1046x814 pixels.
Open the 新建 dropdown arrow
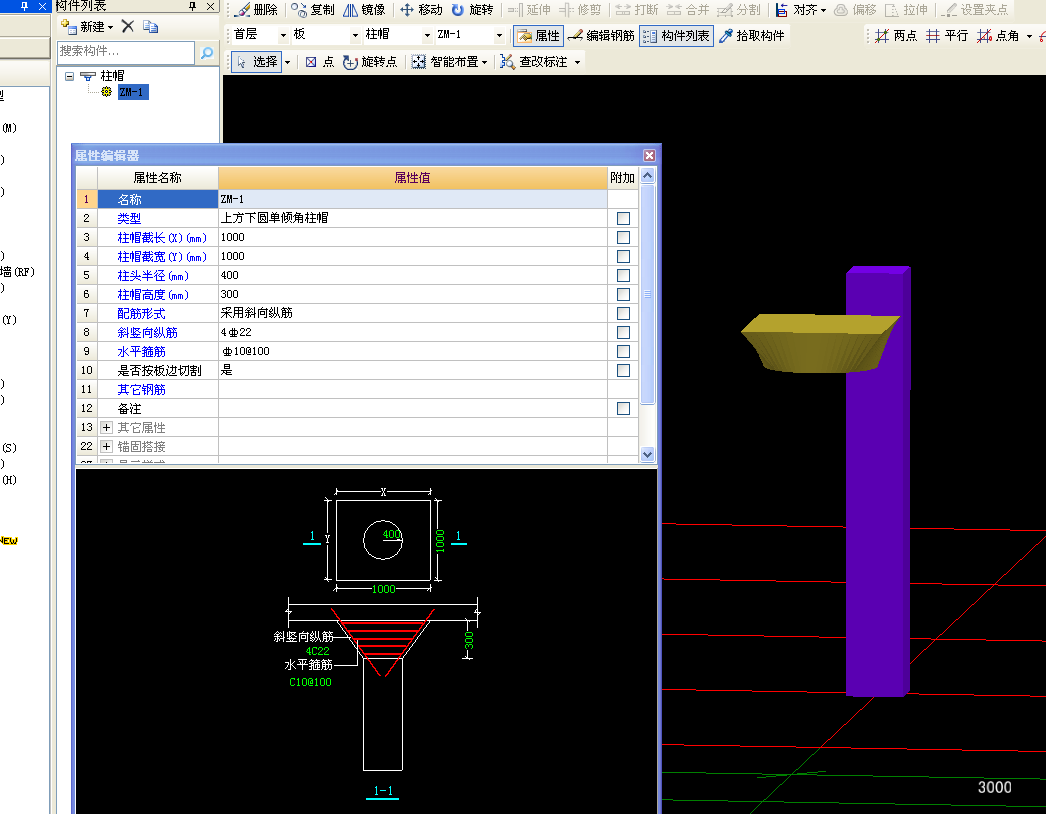tap(110, 27)
